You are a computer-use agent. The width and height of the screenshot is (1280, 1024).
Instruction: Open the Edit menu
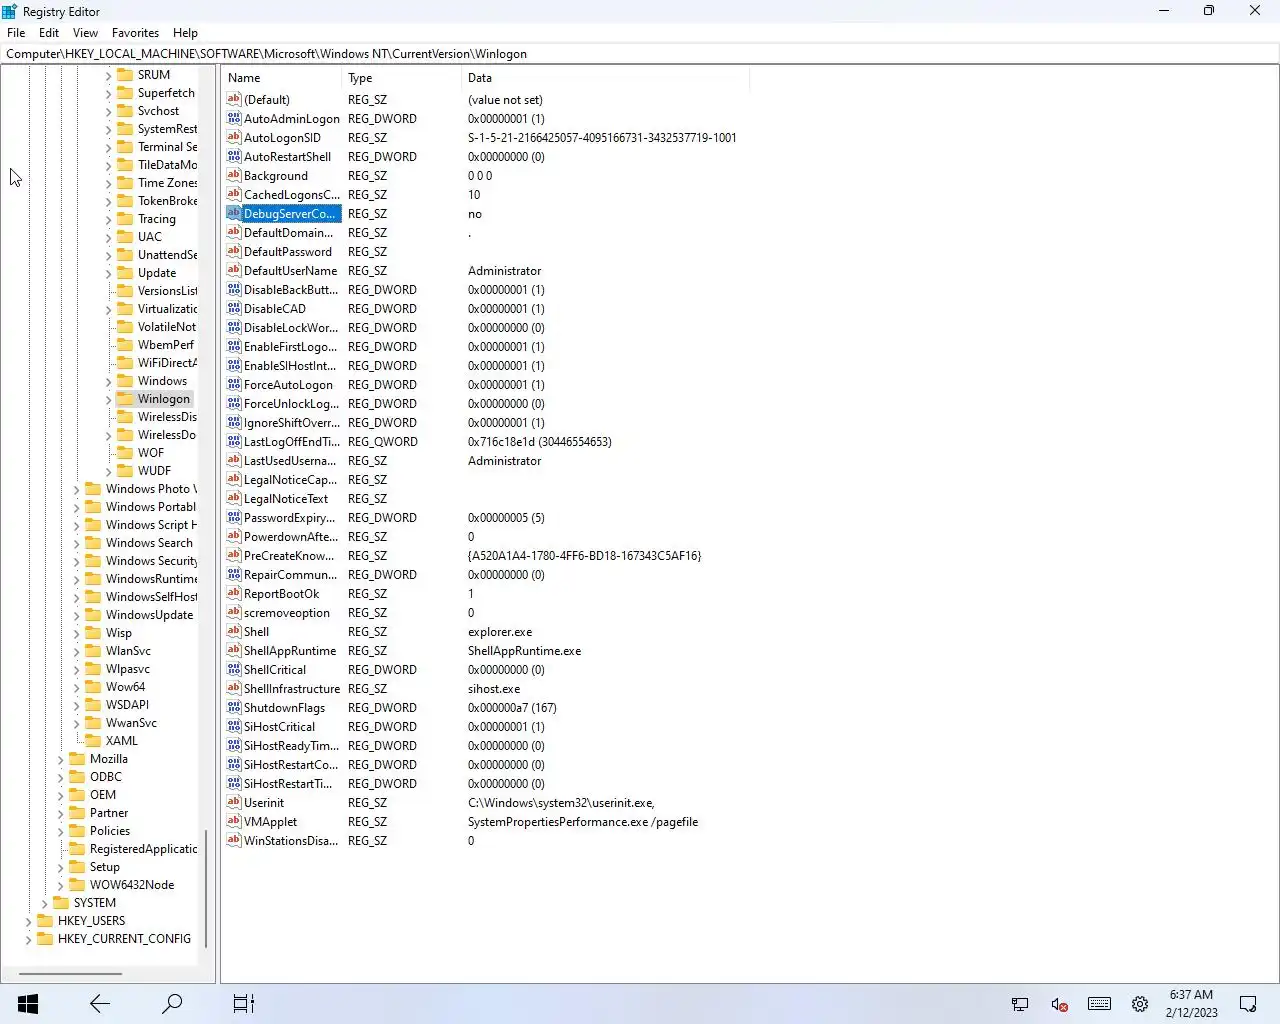tap(49, 32)
